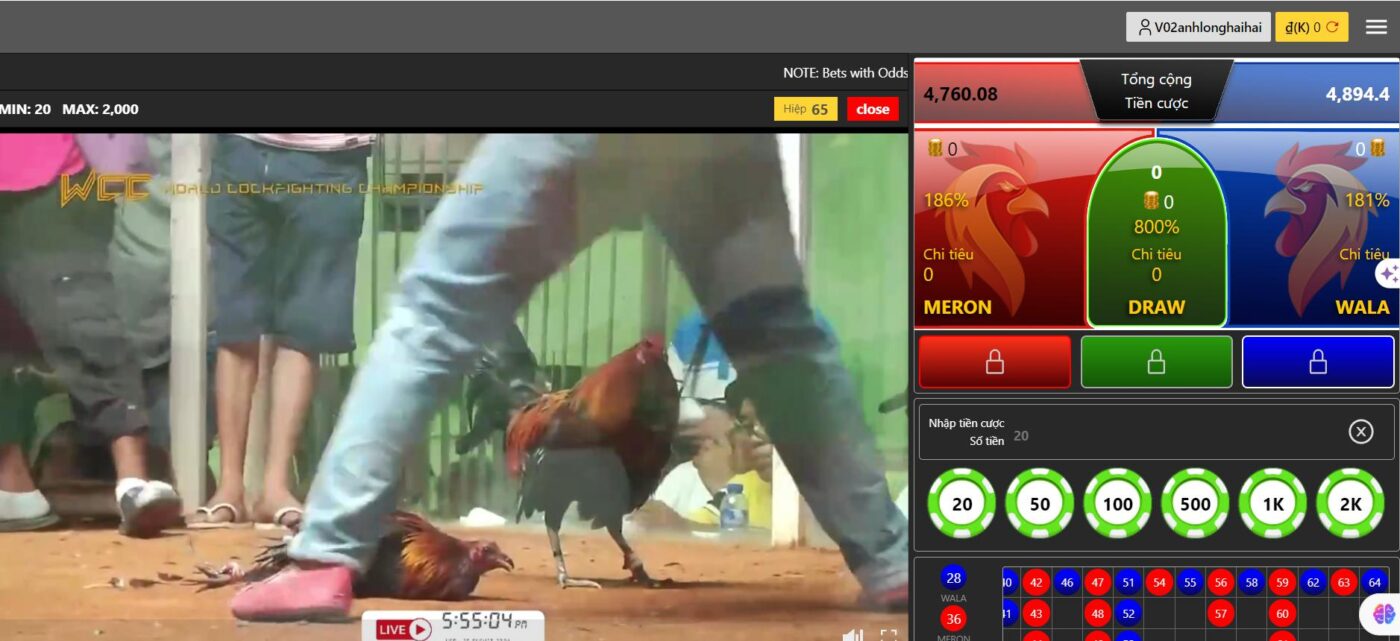This screenshot has height=641, width=1400.
Task: Pick the 2K chip
Action: click(x=1350, y=504)
